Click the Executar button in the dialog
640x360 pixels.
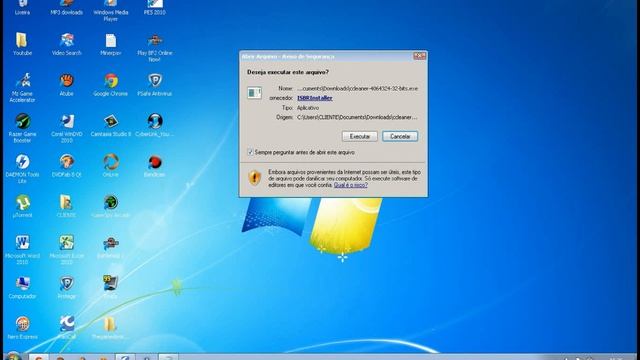pyautogui.click(x=359, y=136)
